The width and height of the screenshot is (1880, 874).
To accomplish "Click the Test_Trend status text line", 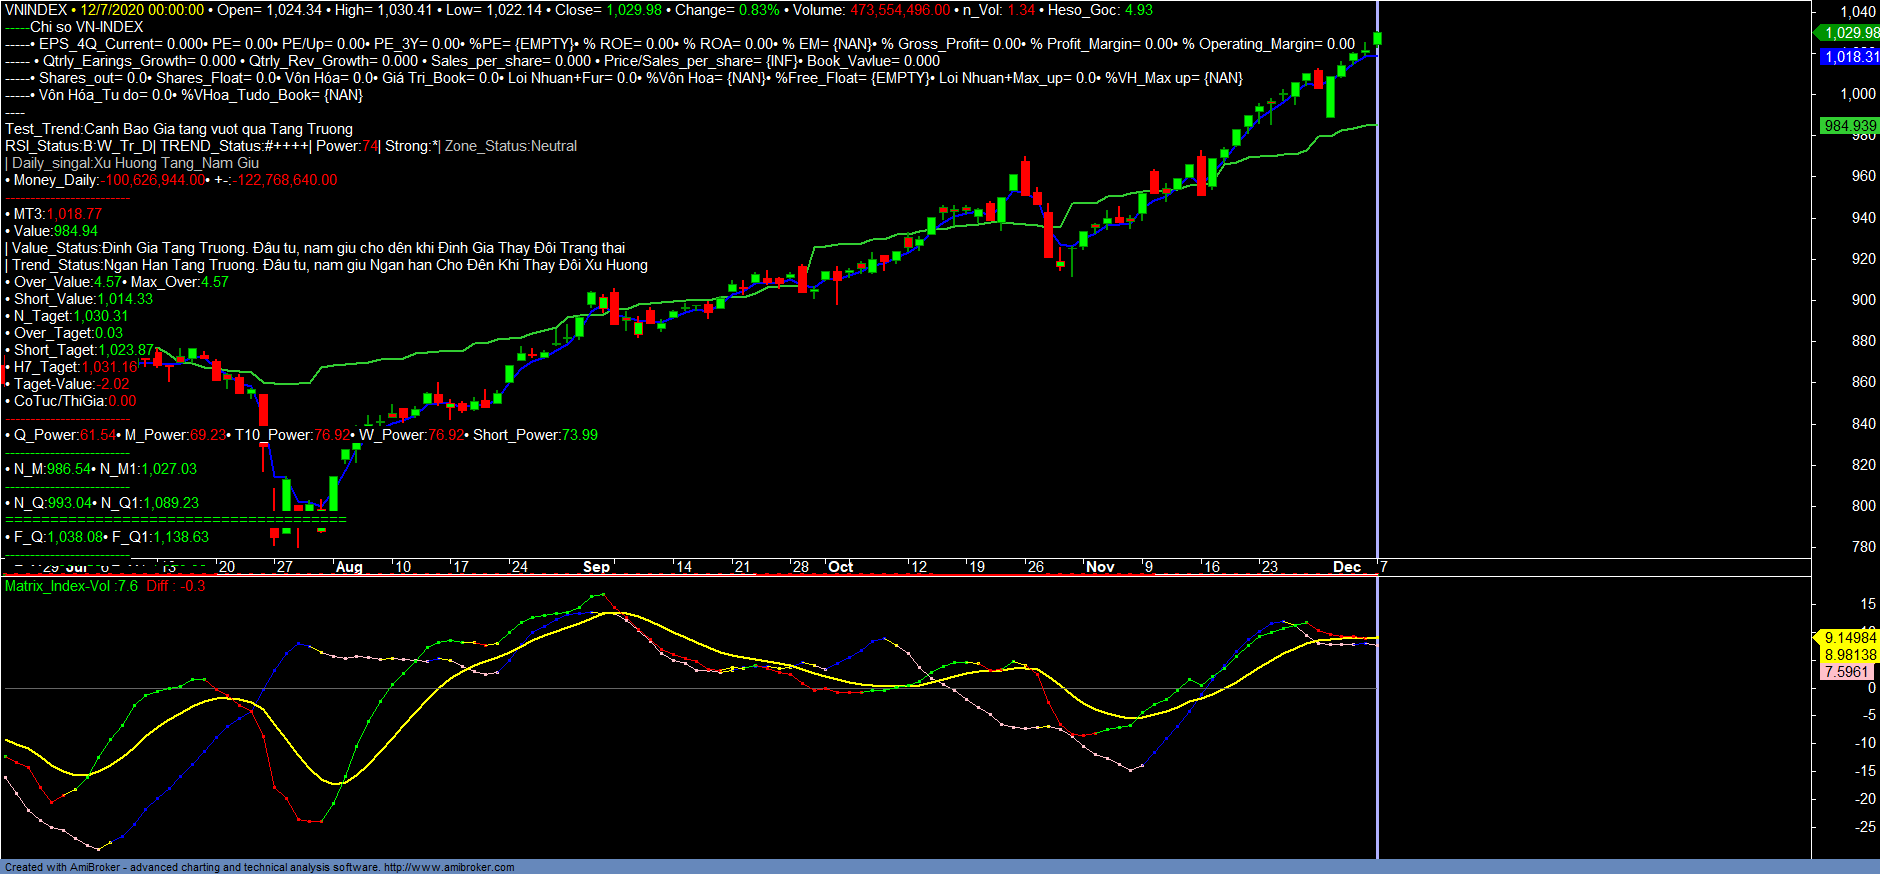I will coord(179,129).
